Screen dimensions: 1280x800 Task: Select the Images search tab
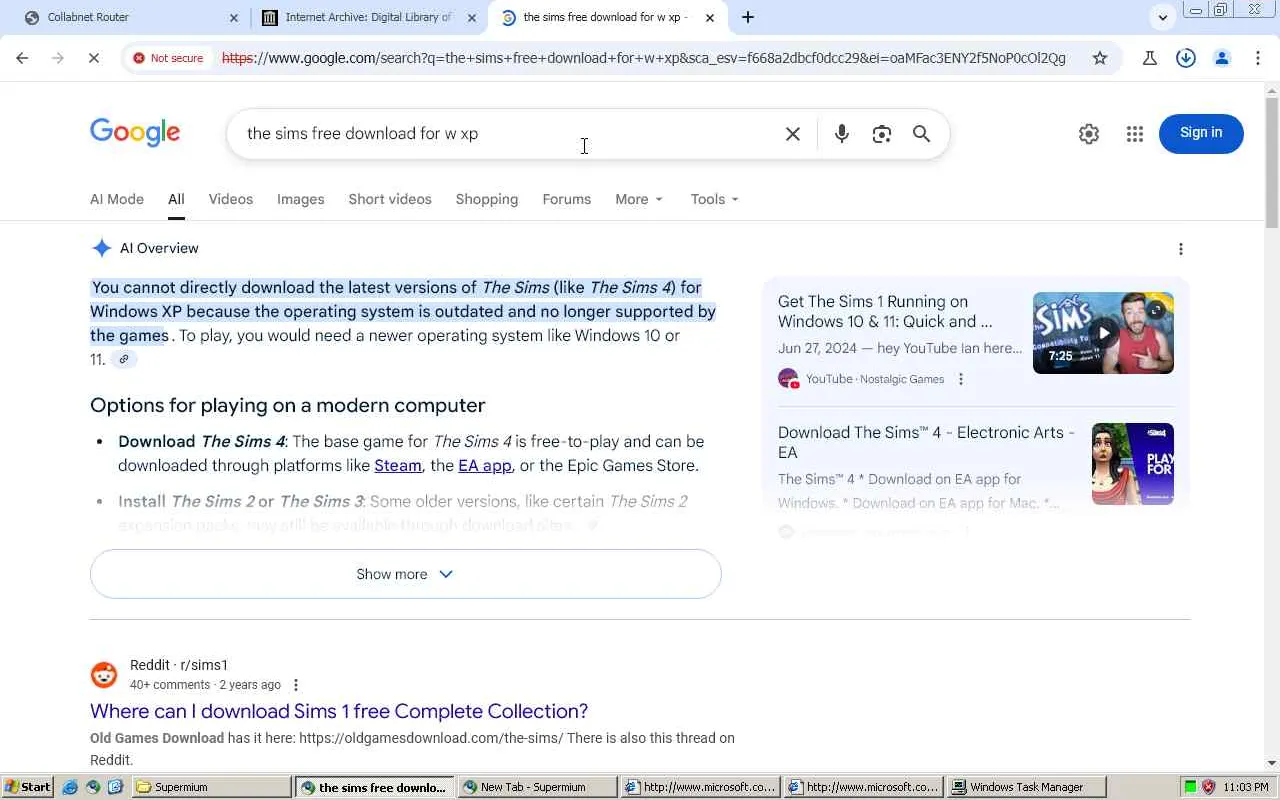300,199
